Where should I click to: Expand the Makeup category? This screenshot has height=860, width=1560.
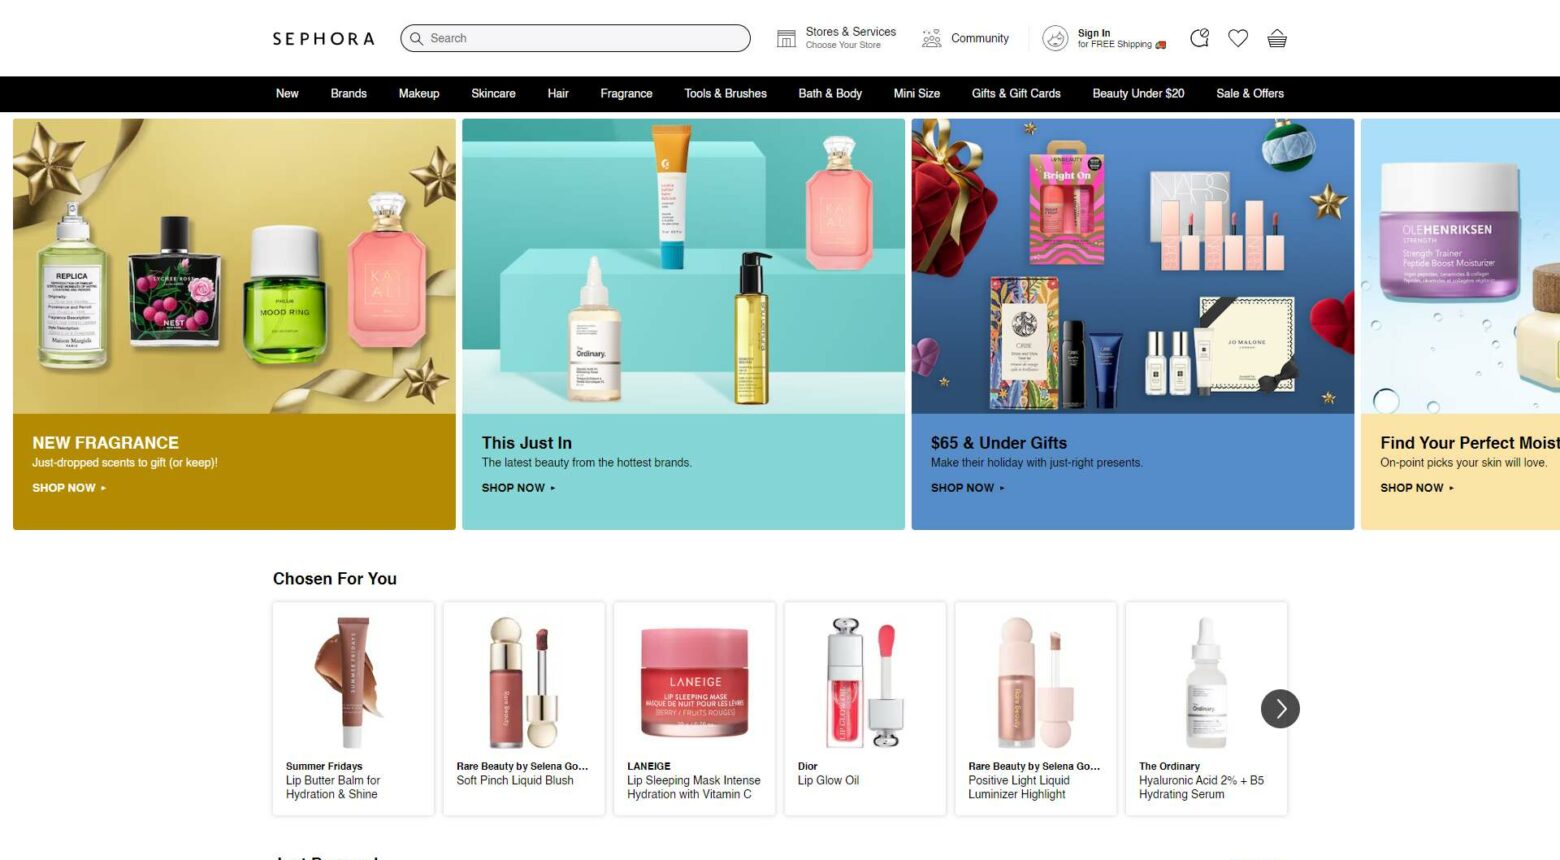tap(418, 93)
